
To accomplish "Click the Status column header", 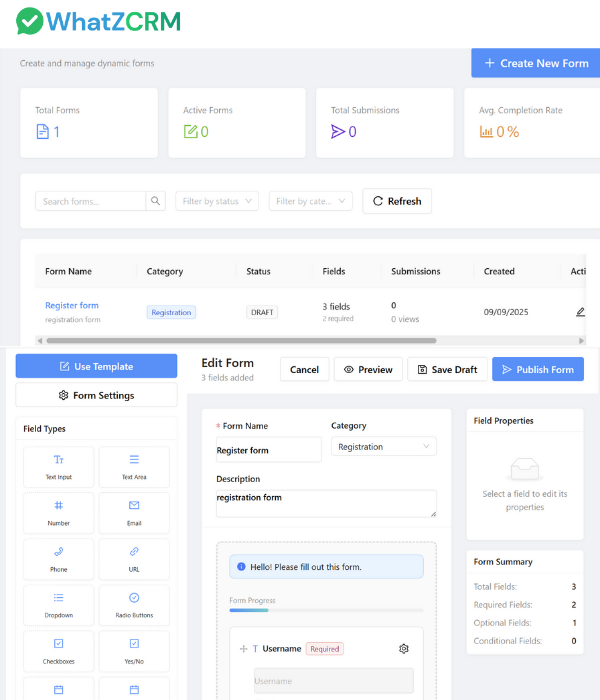I will pyautogui.click(x=258, y=271).
